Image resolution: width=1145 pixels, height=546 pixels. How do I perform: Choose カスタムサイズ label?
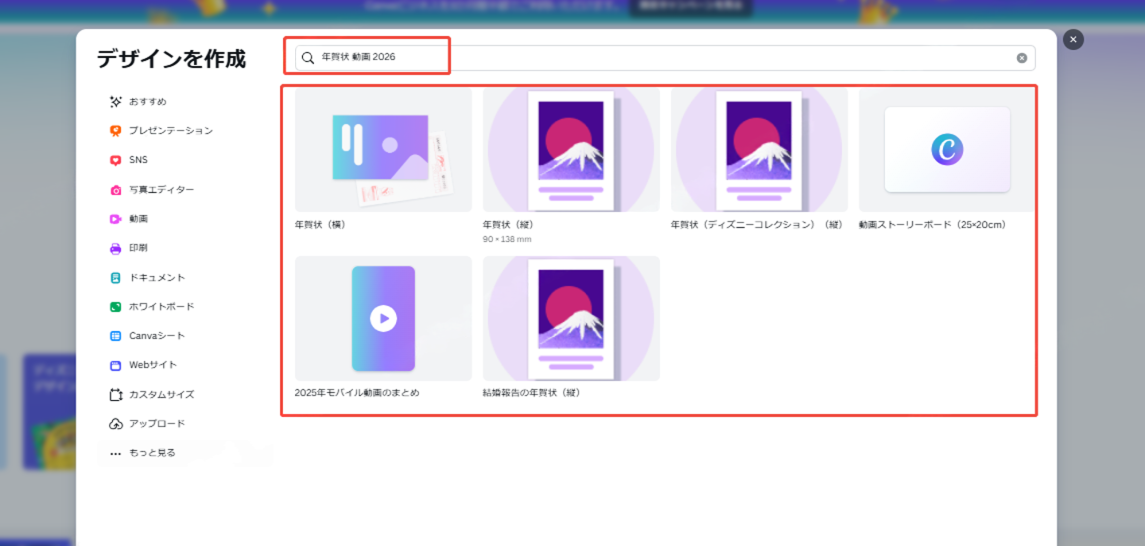161,394
